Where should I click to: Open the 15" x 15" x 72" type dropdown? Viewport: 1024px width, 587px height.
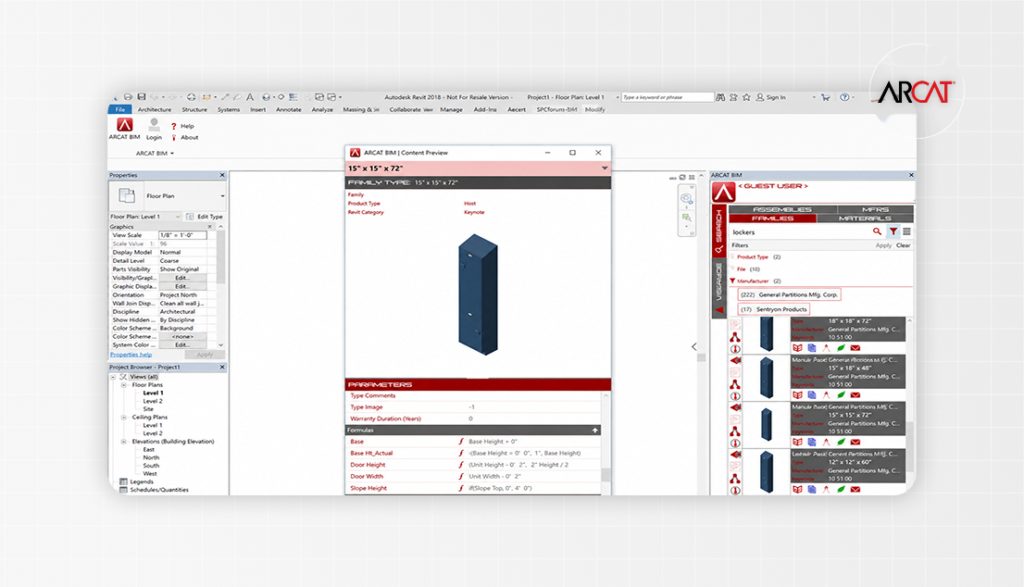(605, 168)
